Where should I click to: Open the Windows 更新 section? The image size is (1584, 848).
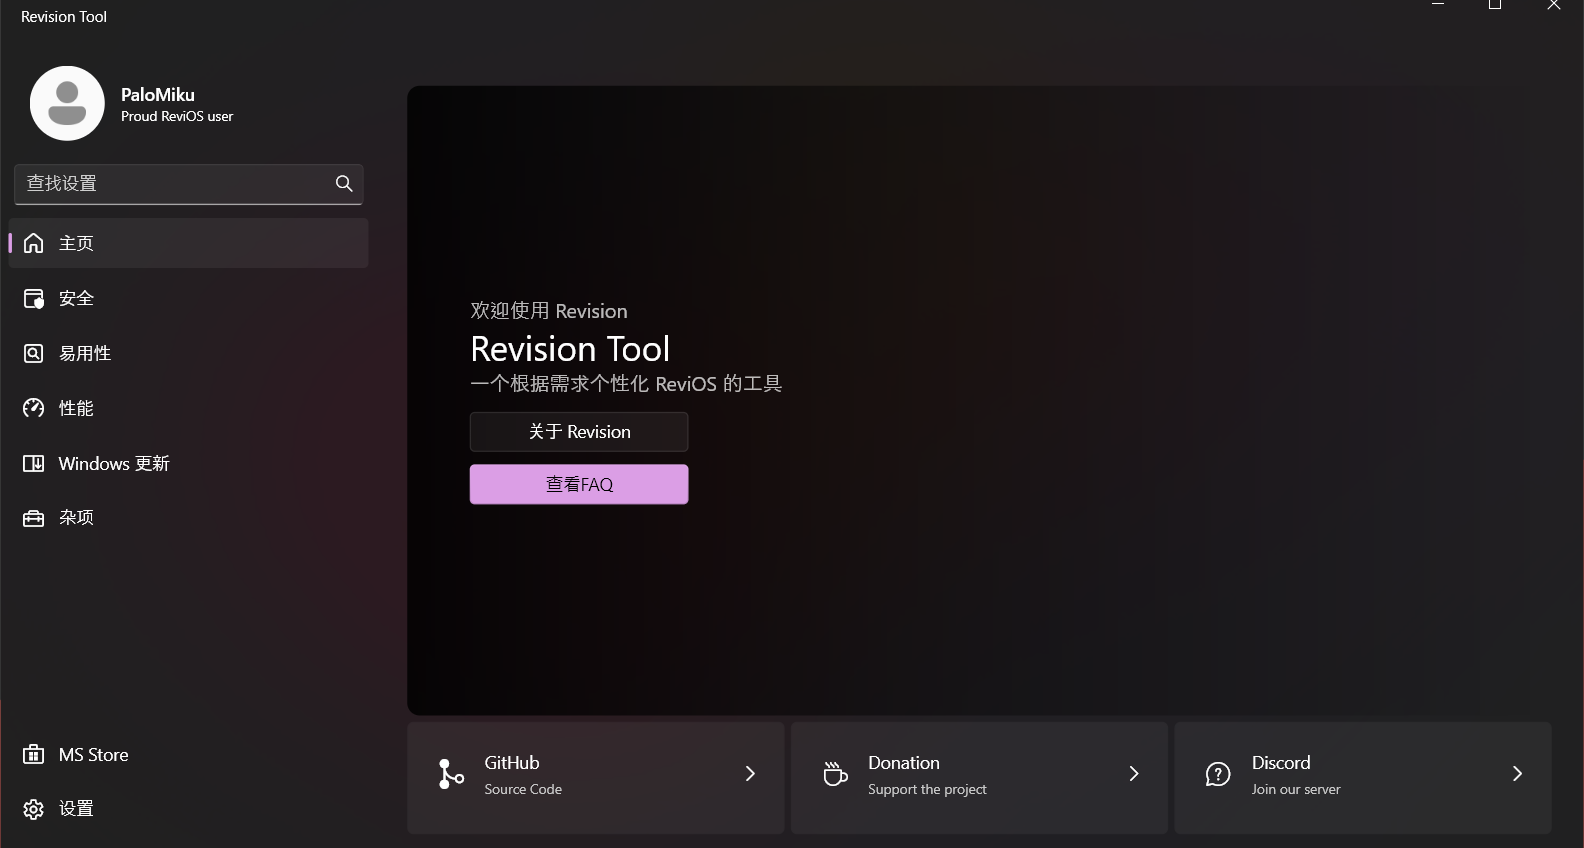(x=189, y=463)
